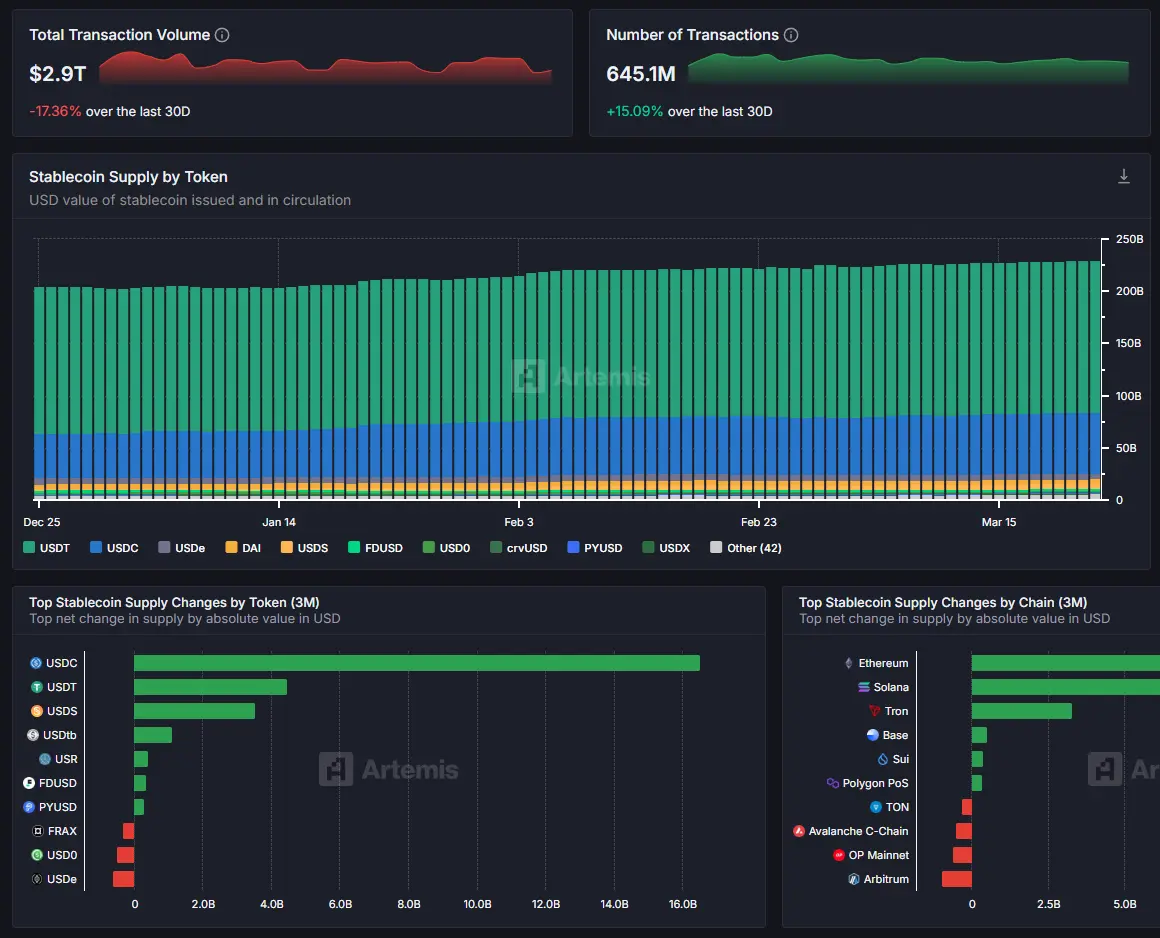Toggle Other (42) series in chart legend
1160x938 pixels.
pos(746,547)
